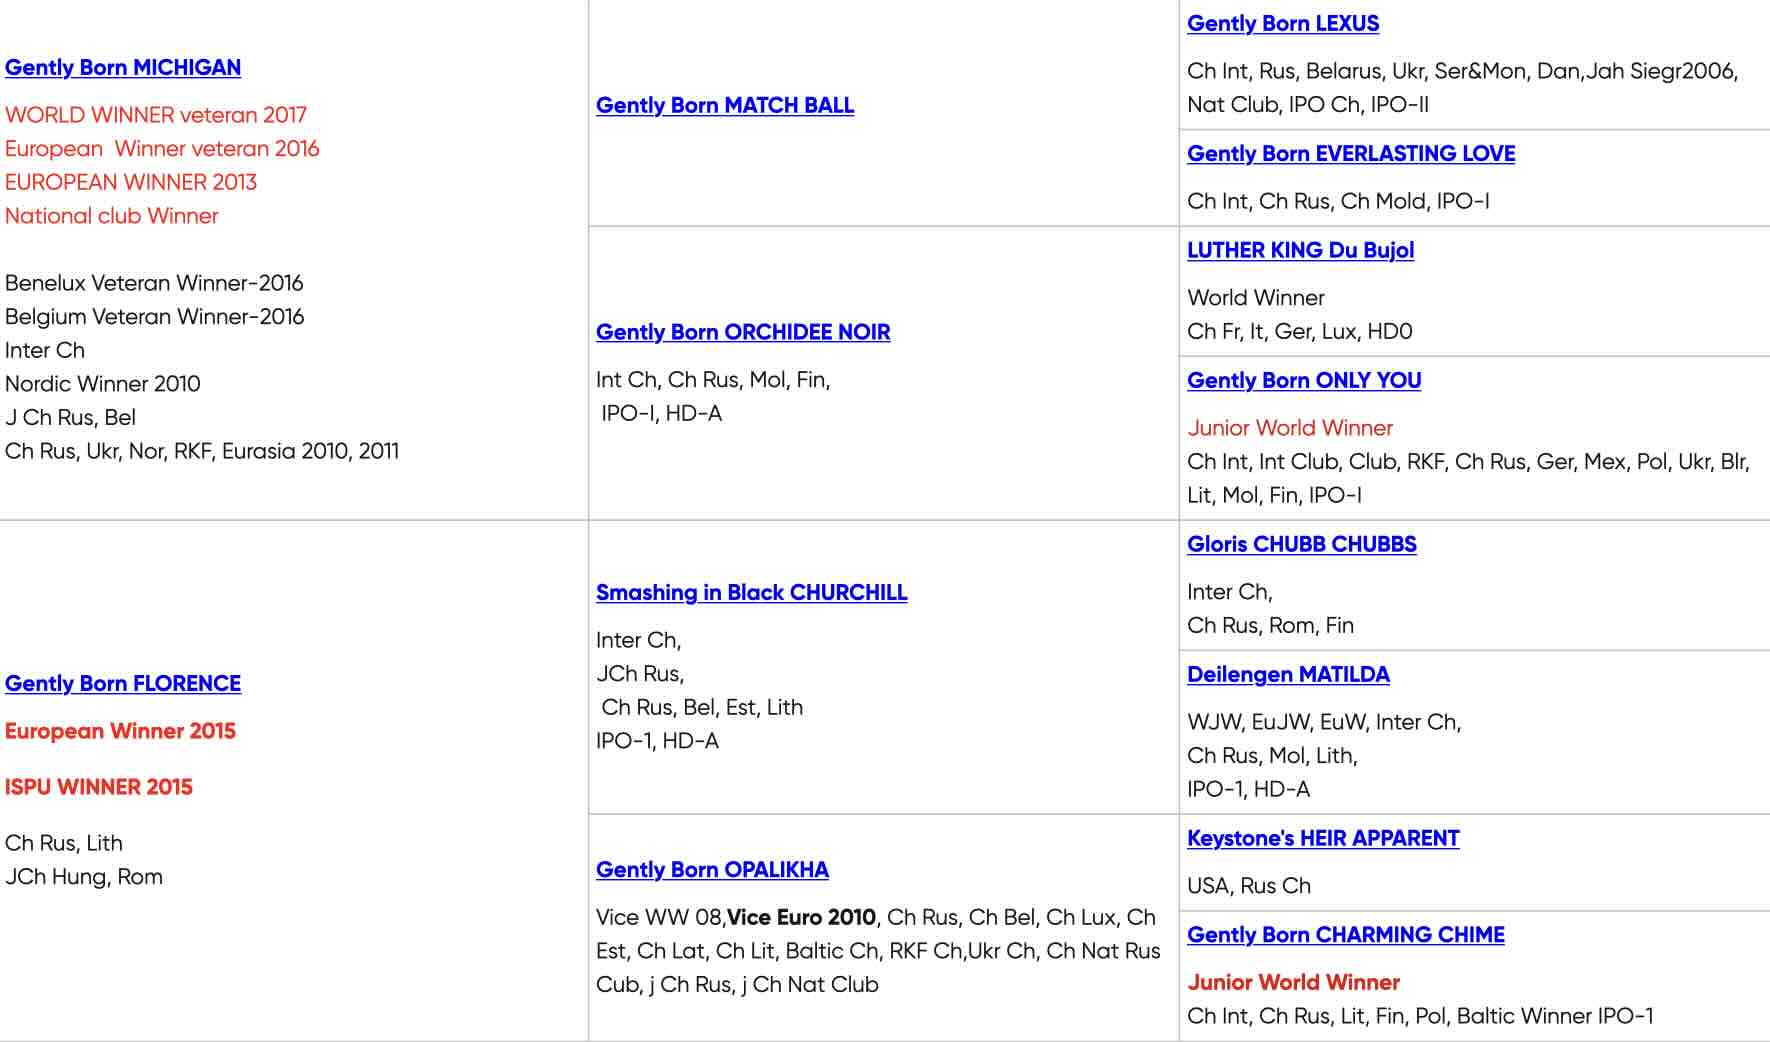Image resolution: width=1770 pixels, height=1042 pixels.
Task: Open Gently Born EVERLASTING LOVE page
Action: coord(1351,153)
